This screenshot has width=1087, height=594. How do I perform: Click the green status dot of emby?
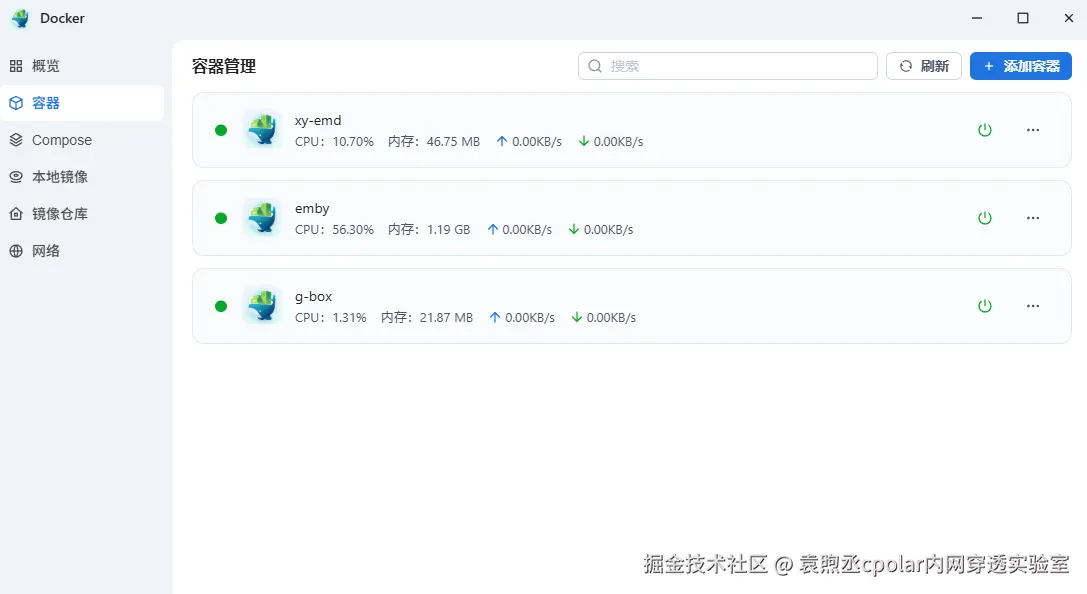(221, 218)
